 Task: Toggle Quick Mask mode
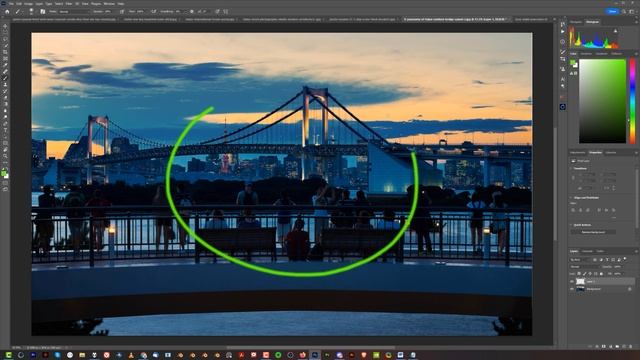(x=5, y=183)
